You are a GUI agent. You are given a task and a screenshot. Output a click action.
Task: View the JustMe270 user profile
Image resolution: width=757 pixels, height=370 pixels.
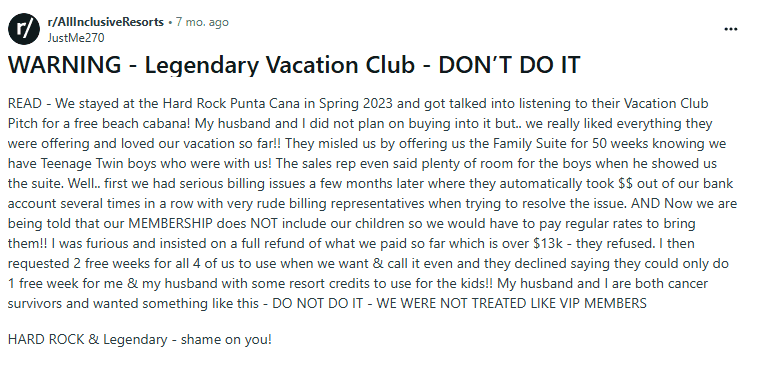(75, 38)
